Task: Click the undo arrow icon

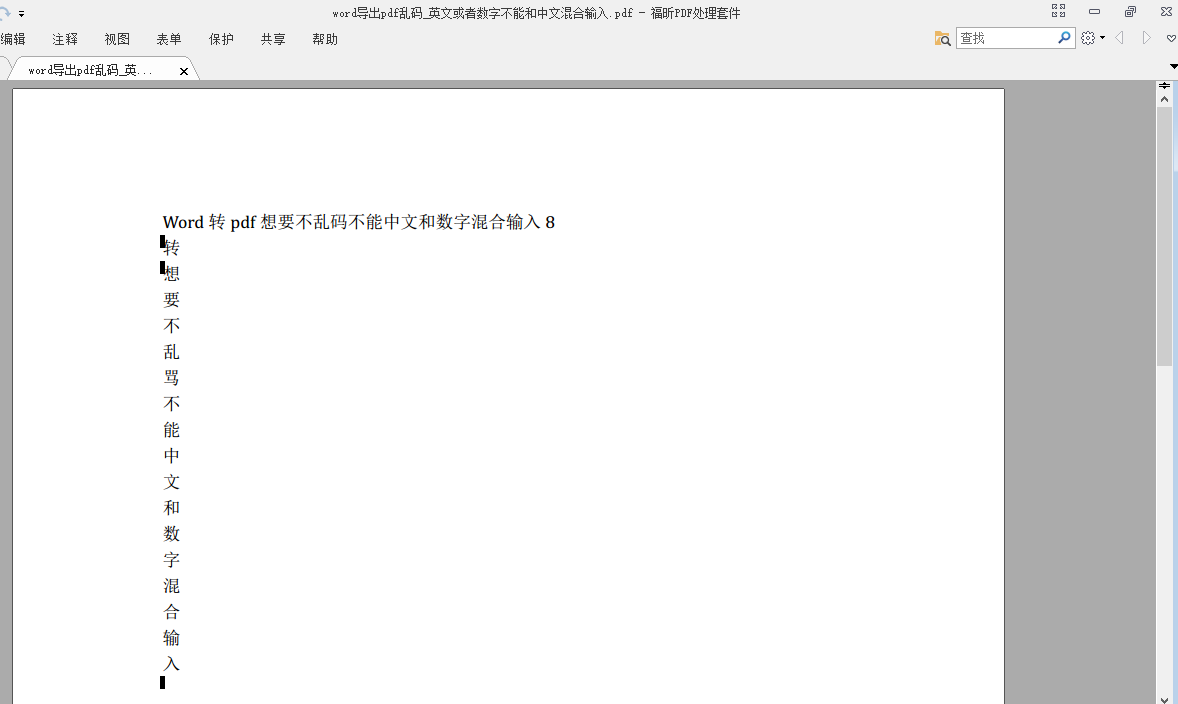Action: (x=5, y=11)
